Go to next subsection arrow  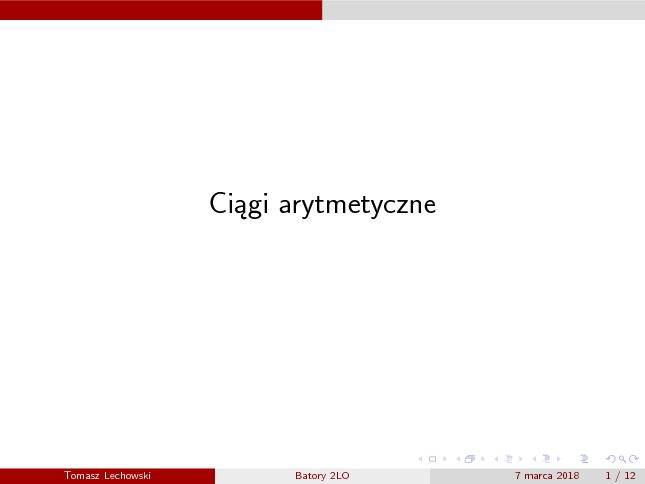(x=521, y=459)
